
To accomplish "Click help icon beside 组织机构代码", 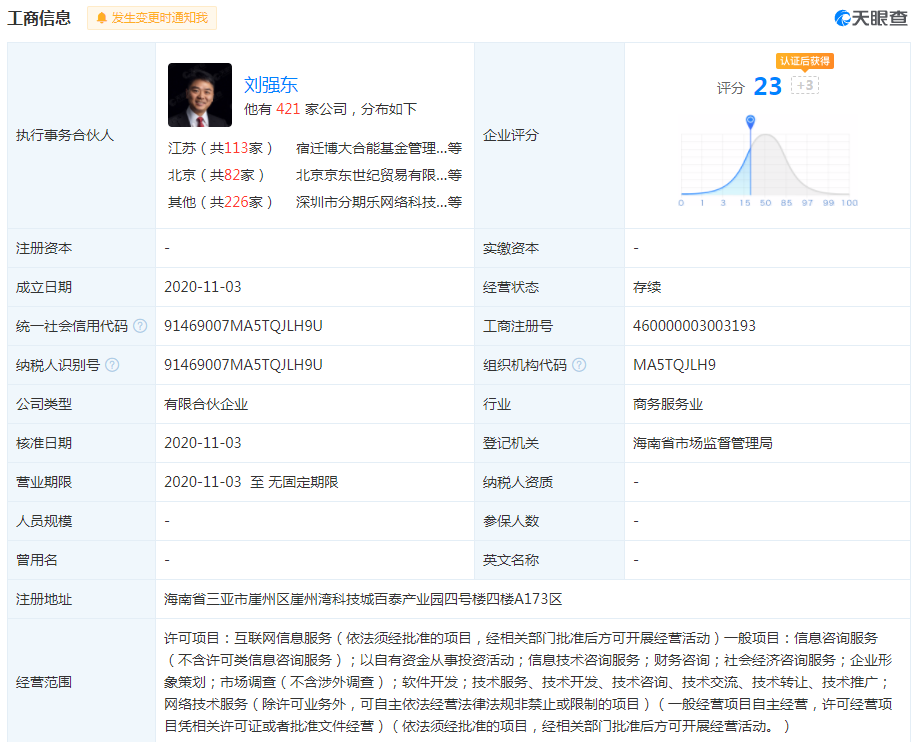I will point(579,365).
